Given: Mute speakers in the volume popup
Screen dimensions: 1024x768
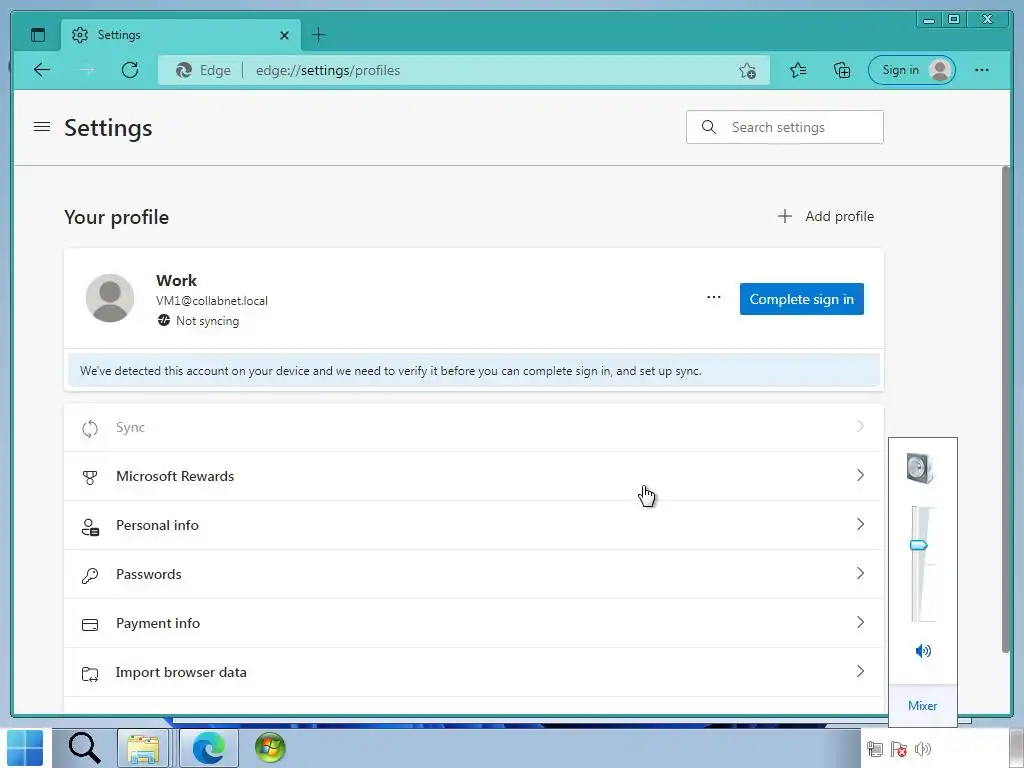Looking at the screenshot, I should click(923, 650).
